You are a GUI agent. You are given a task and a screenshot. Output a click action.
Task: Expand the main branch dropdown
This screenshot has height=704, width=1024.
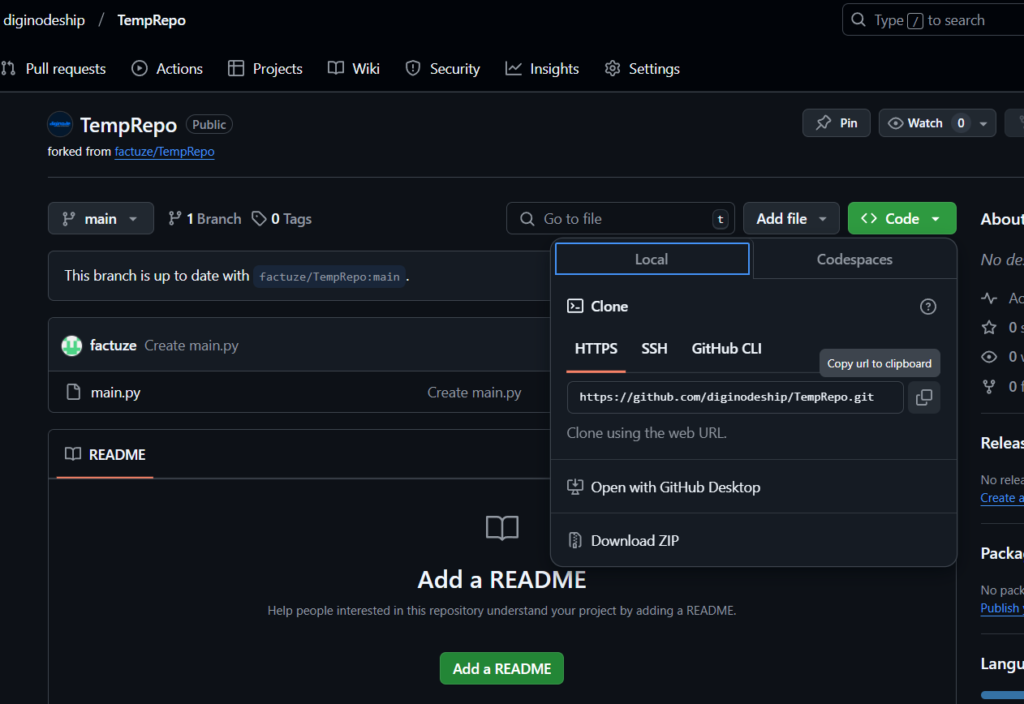point(101,219)
